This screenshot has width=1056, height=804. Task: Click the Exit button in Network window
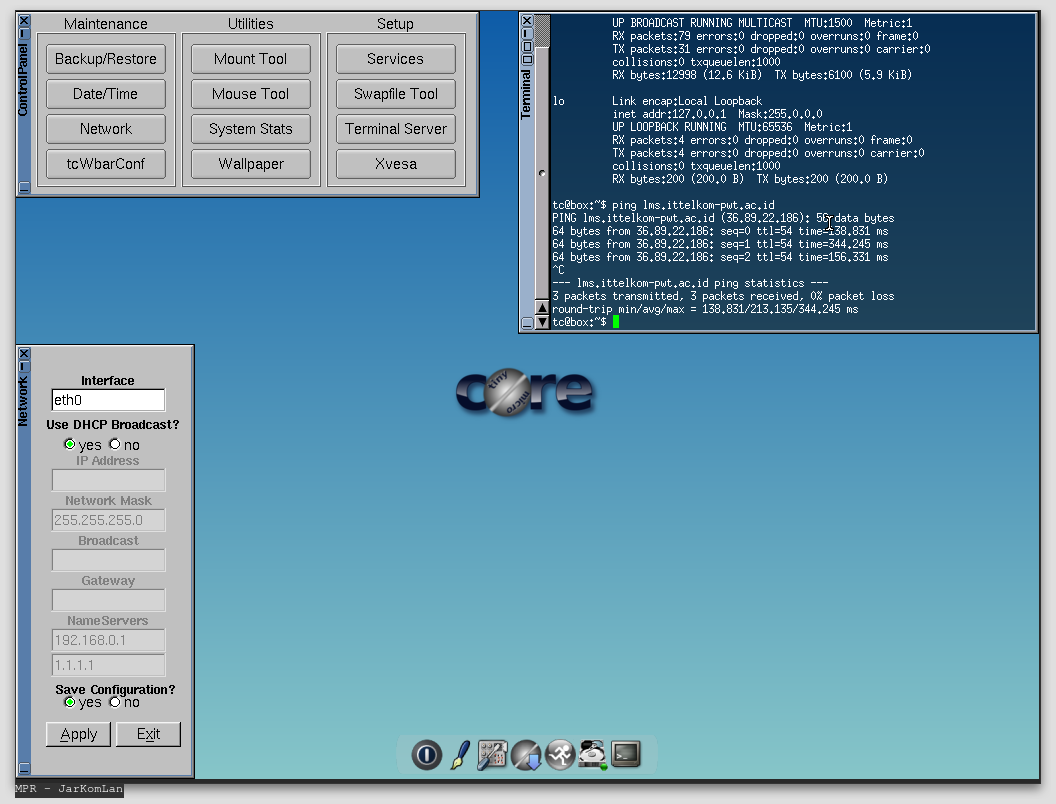click(x=148, y=734)
